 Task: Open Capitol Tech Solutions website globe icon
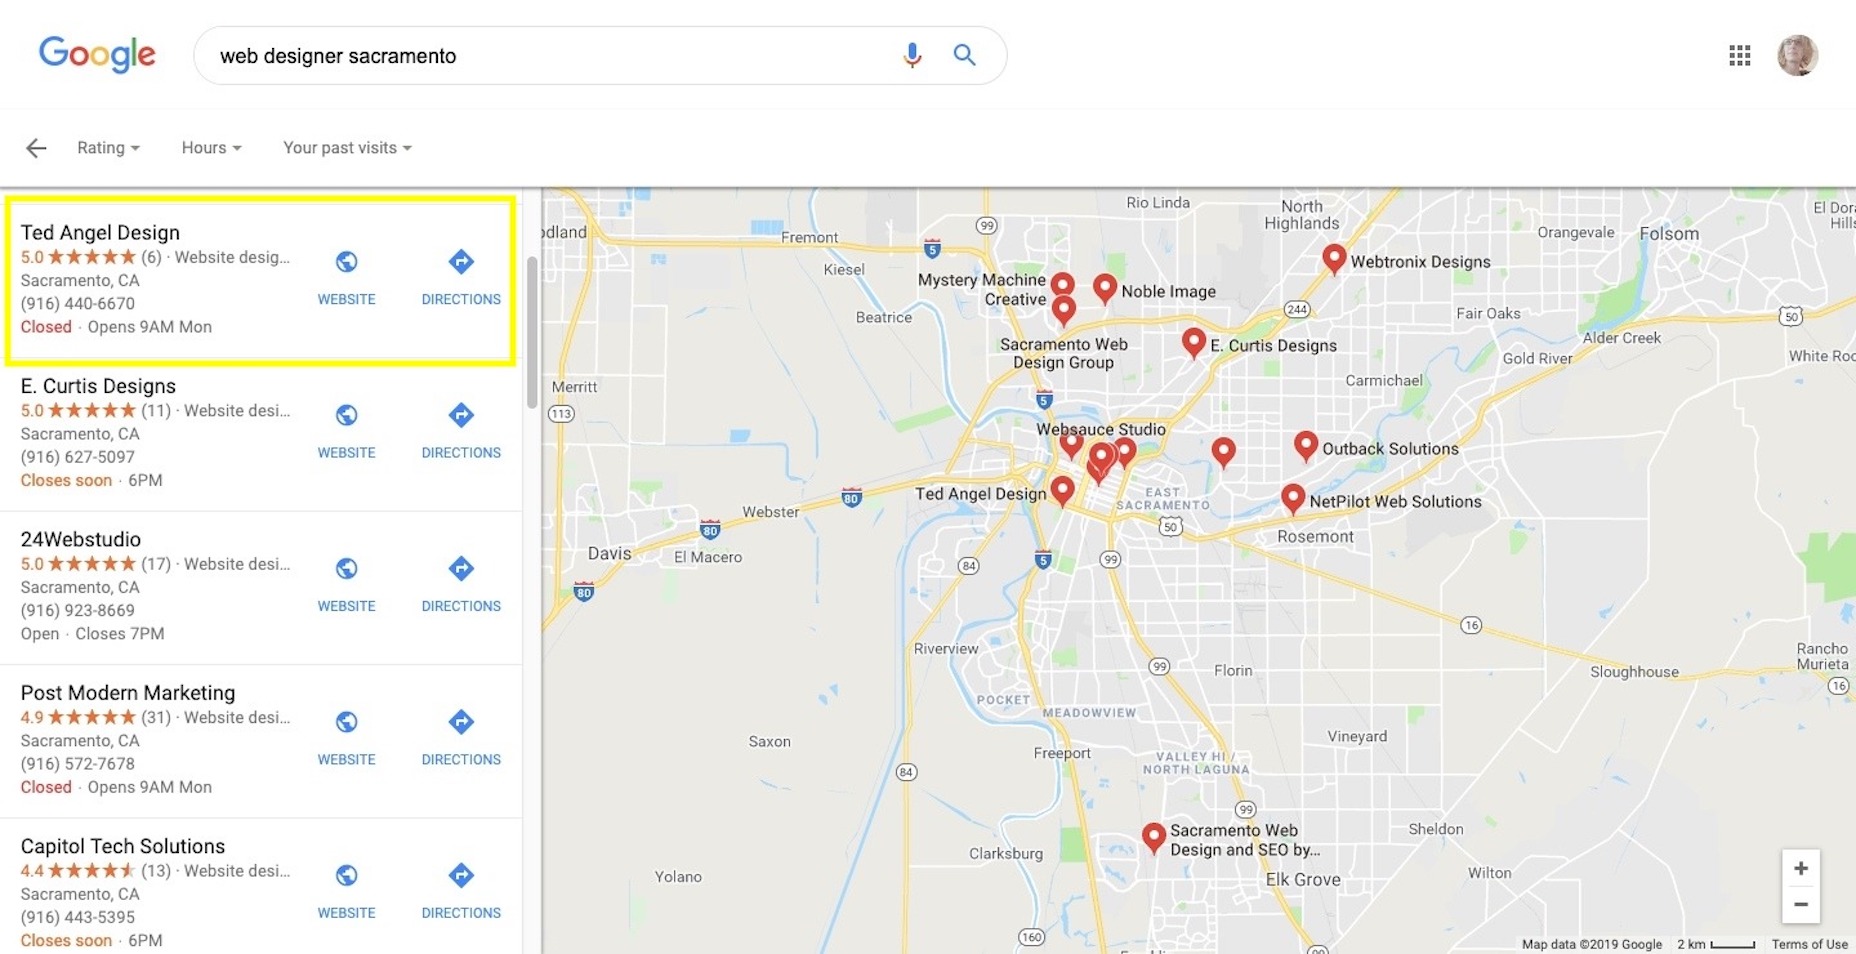(x=347, y=876)
